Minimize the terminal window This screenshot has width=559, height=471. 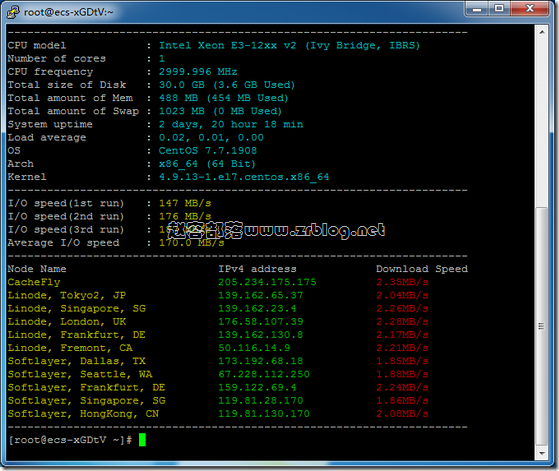coord(477,9)
